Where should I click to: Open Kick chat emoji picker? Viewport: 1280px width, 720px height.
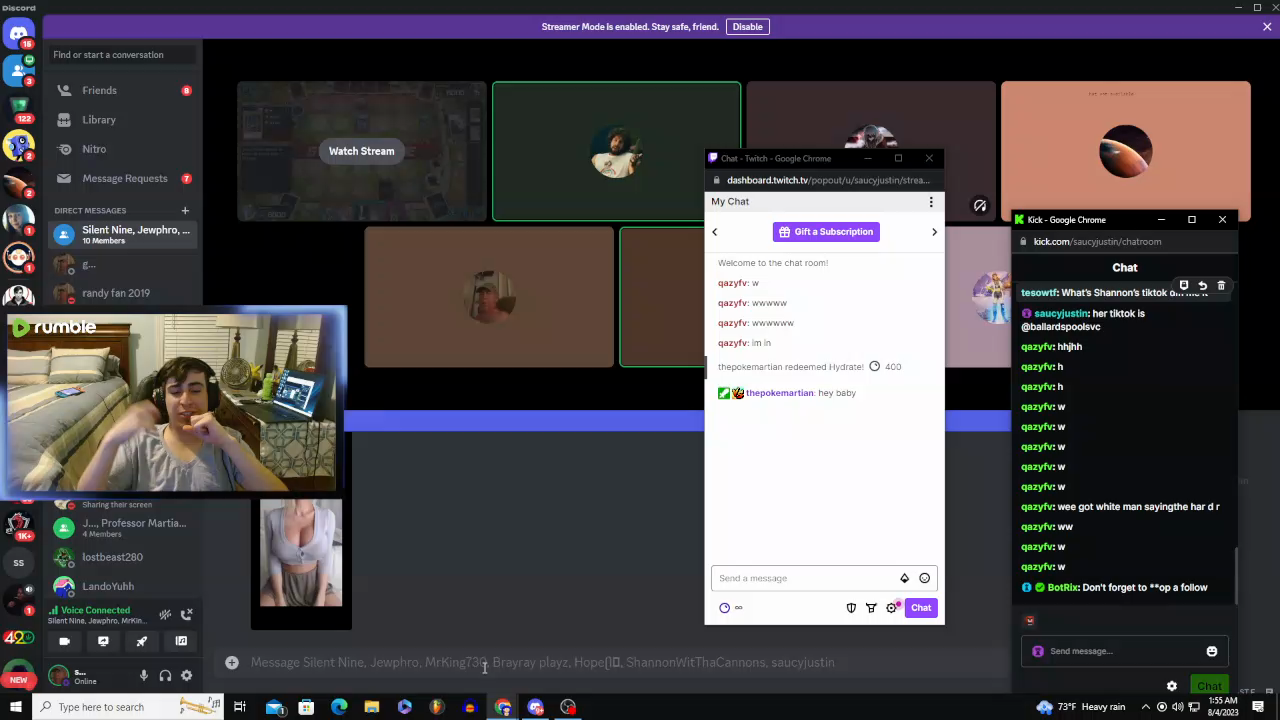[1212, 651]
